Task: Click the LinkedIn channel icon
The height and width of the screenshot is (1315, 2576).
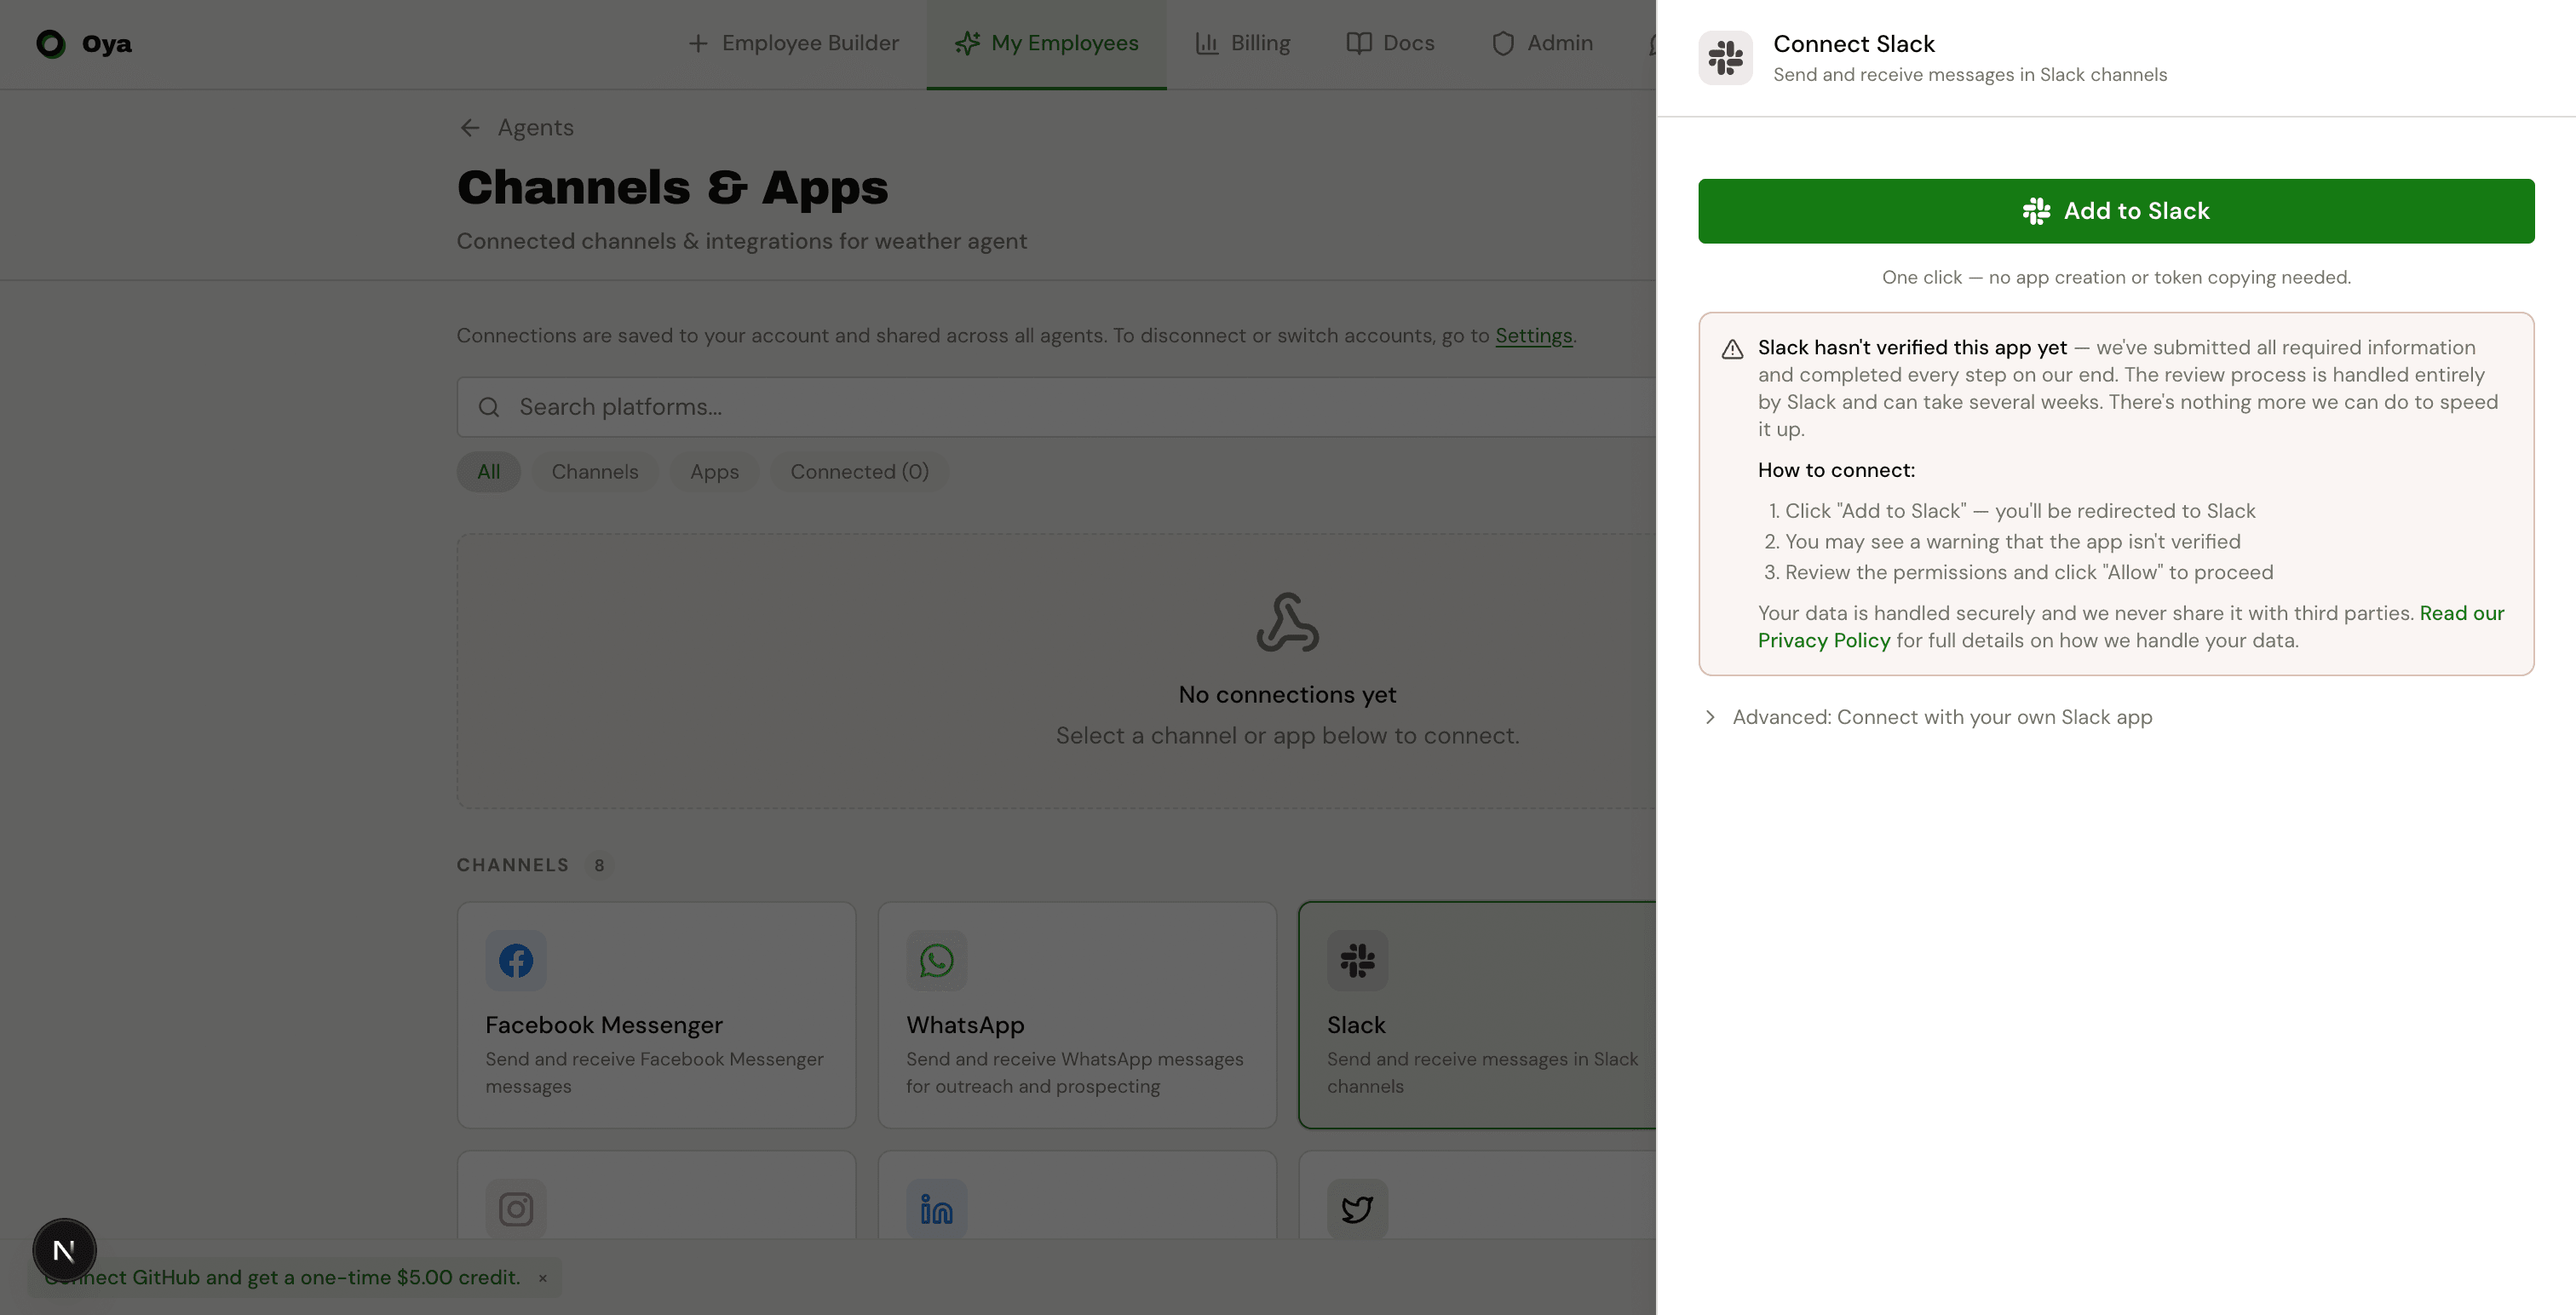Action: (x=936, y=1207)
